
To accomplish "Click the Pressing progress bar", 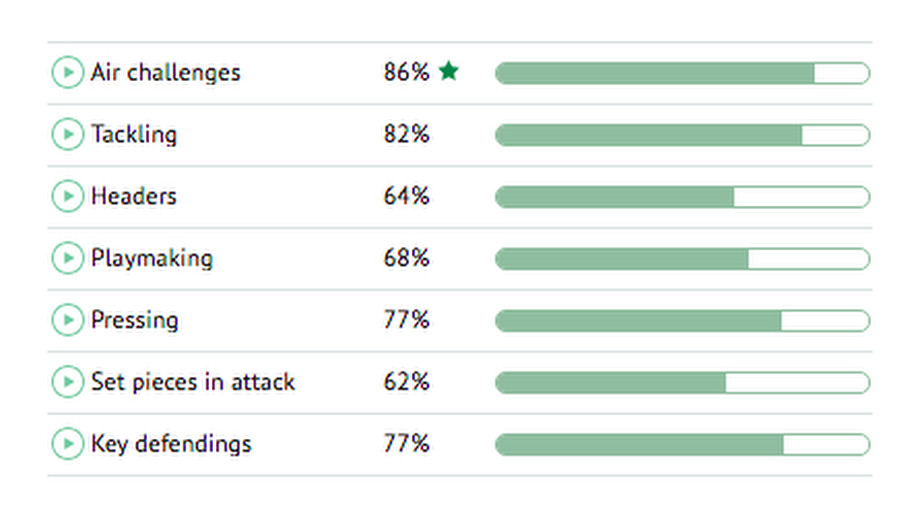I will tap(682, 320).
